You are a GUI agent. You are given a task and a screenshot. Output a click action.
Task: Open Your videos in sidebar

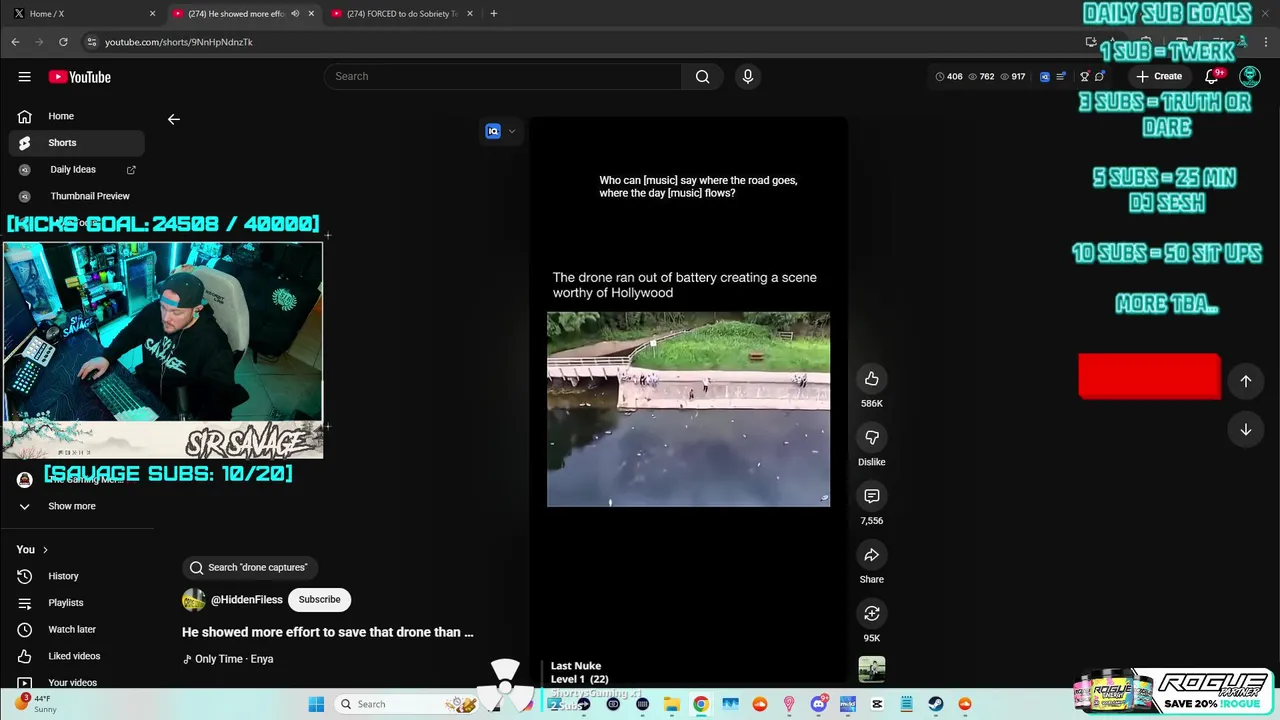click(76, 683)
